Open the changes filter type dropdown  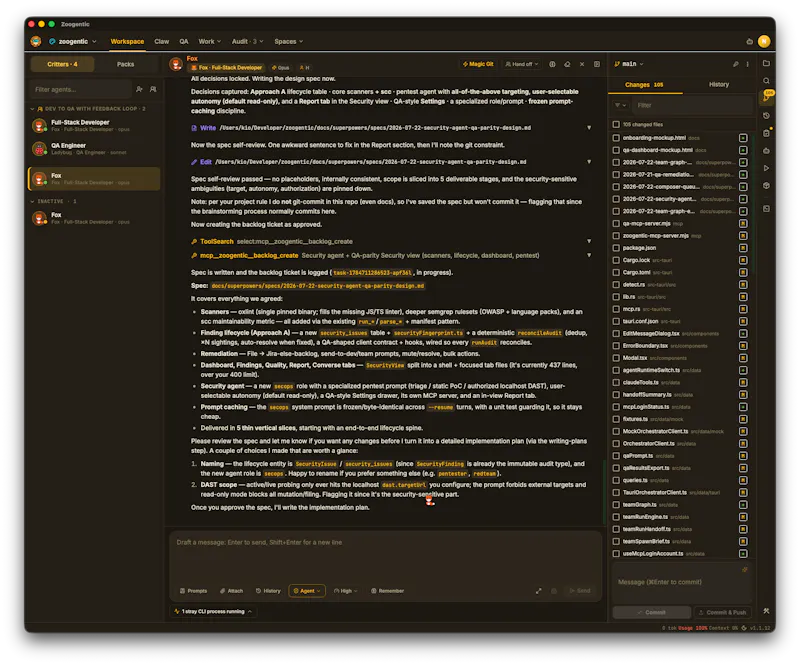620,106
